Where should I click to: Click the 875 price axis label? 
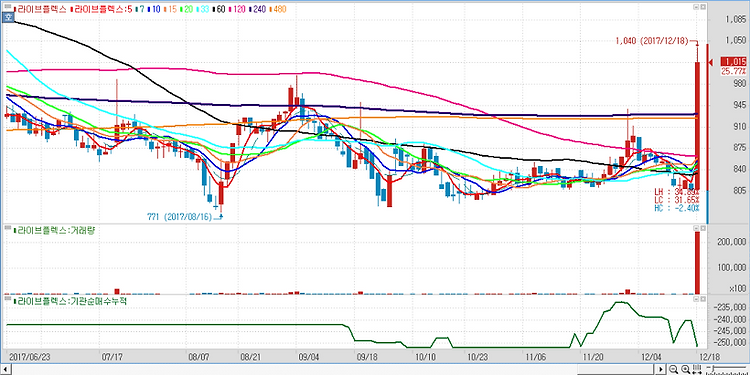point(739,147)
